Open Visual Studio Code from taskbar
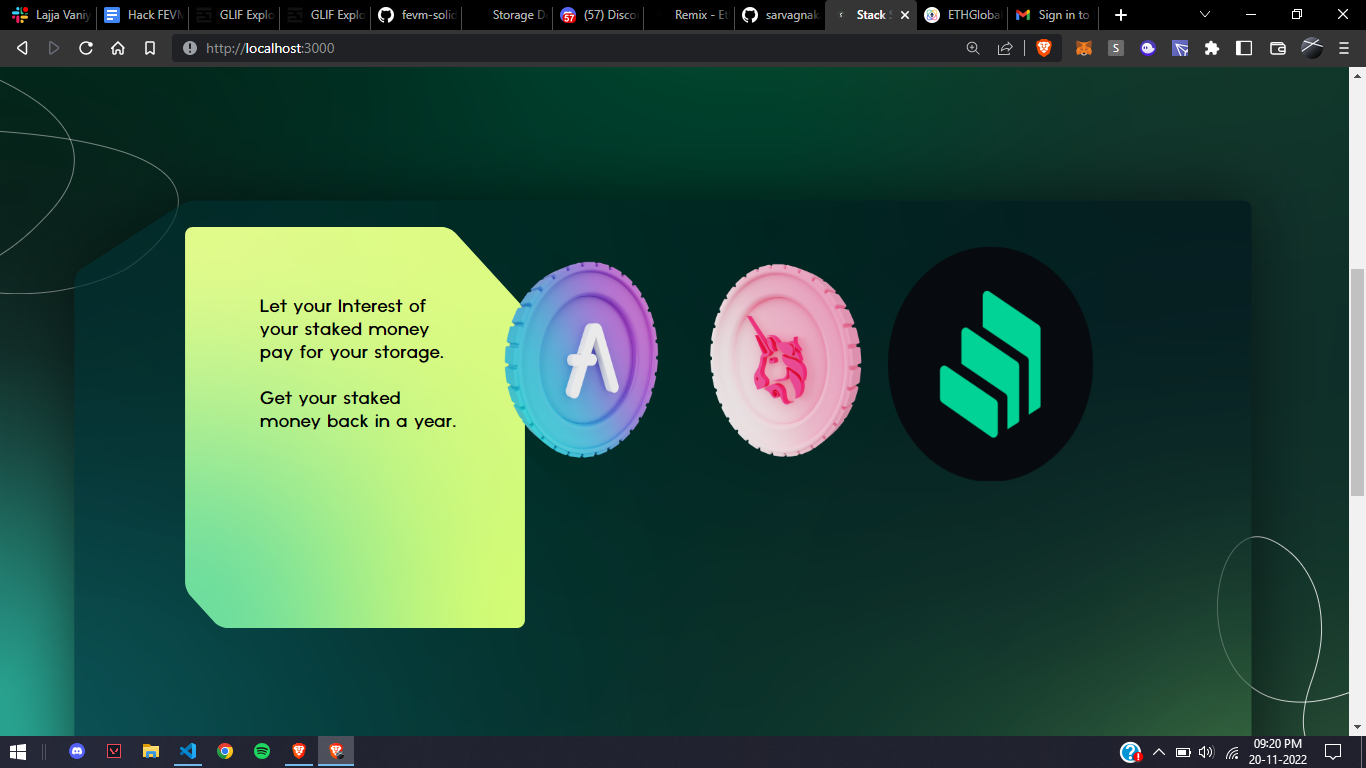 point(188,751)
